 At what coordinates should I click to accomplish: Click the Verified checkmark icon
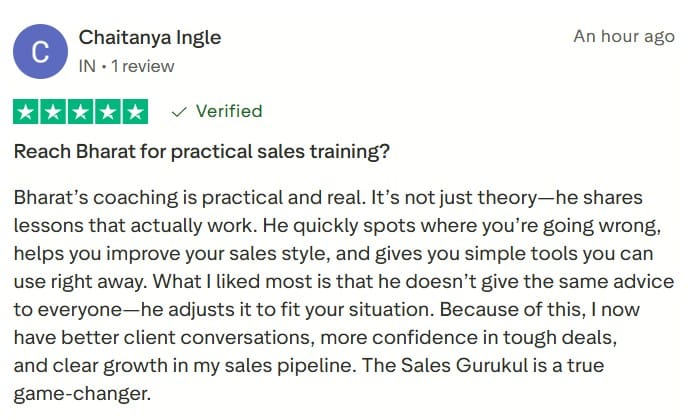(180, 112)
